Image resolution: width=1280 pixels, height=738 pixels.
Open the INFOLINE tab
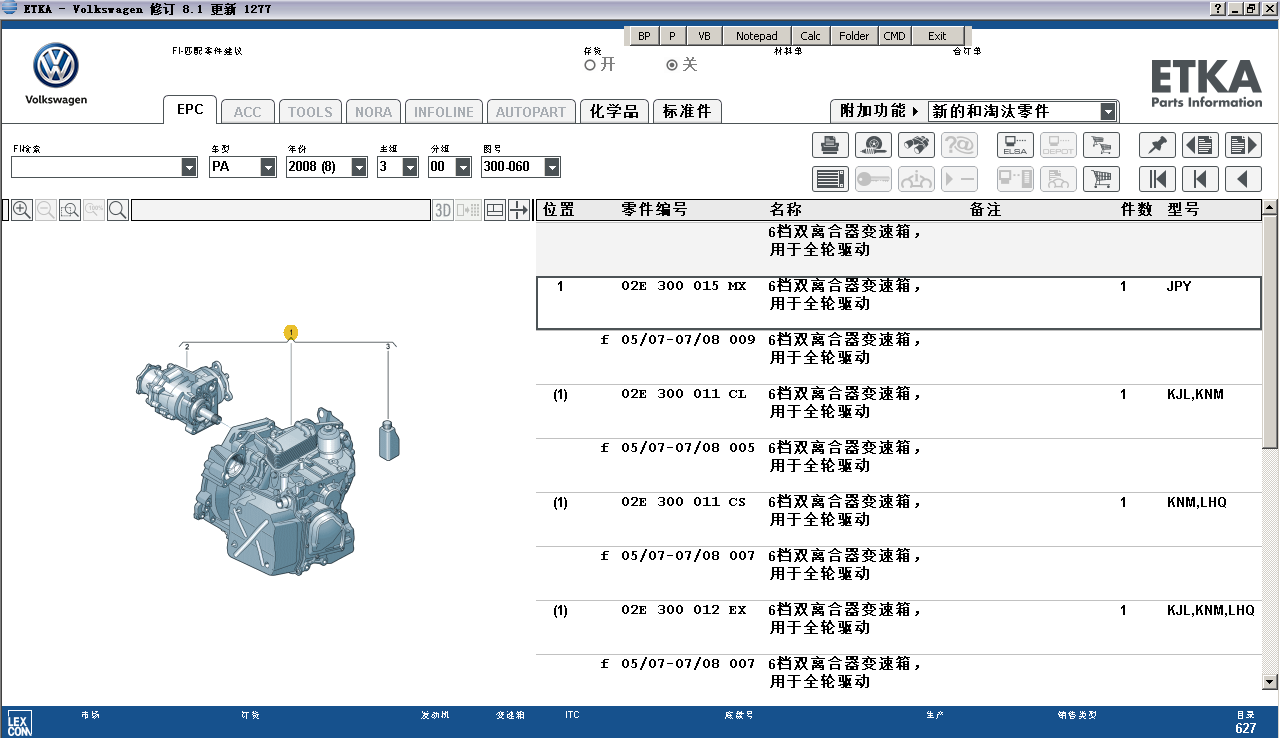click(x=444, y=112)
